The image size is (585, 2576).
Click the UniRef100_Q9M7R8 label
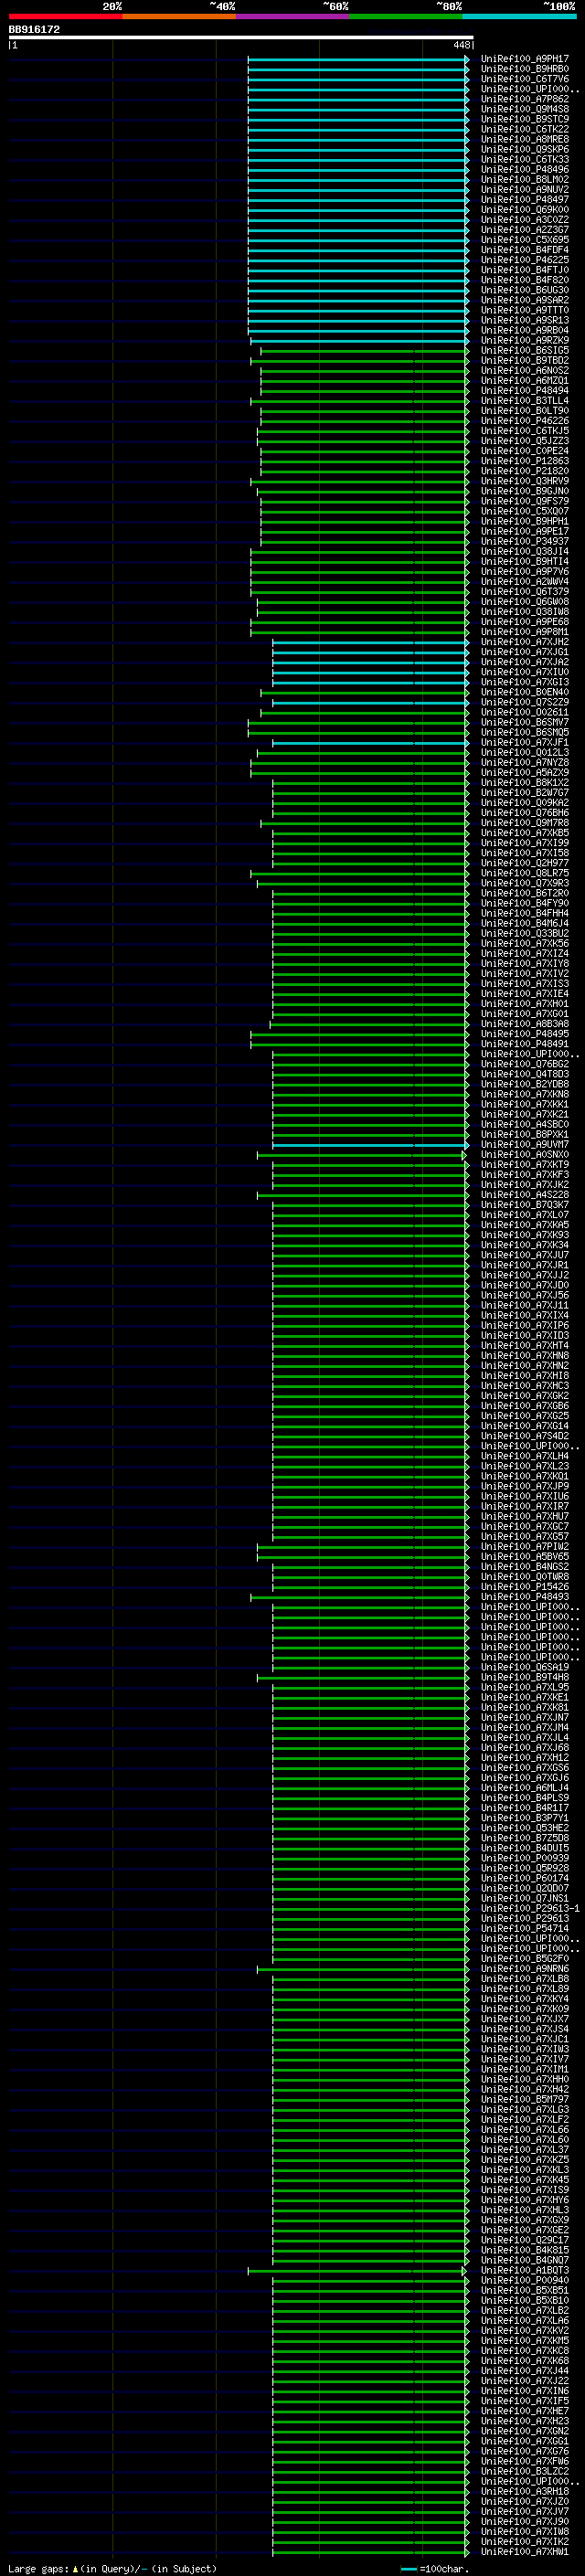pos(525,823)
